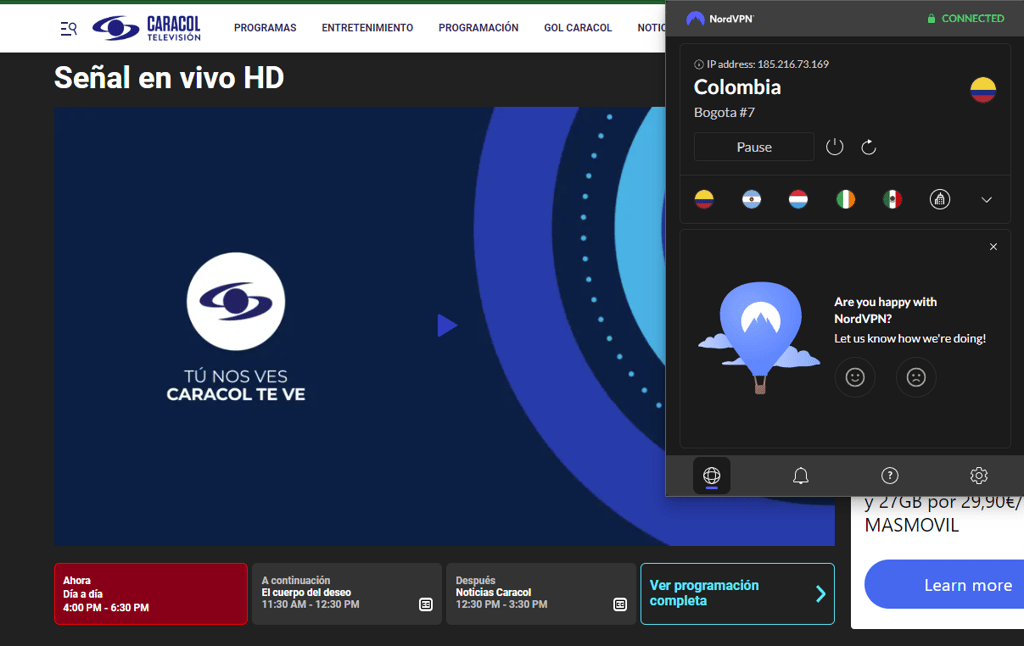1024x646 pixels.
Task: Pause the NordVPN connection
Action: tap(754, 147)
